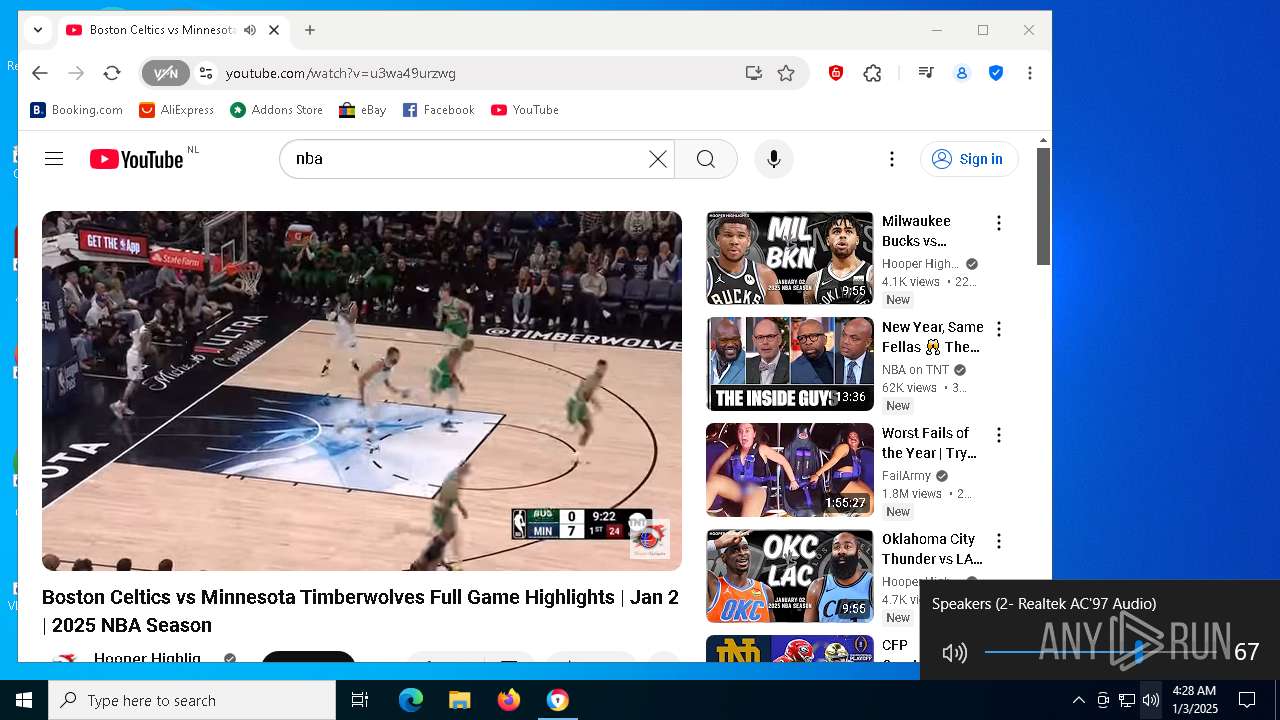Screen dimensions: 1280x720
Task: Open options for Milwaukee Bucks video
Action: click(998, 223)
